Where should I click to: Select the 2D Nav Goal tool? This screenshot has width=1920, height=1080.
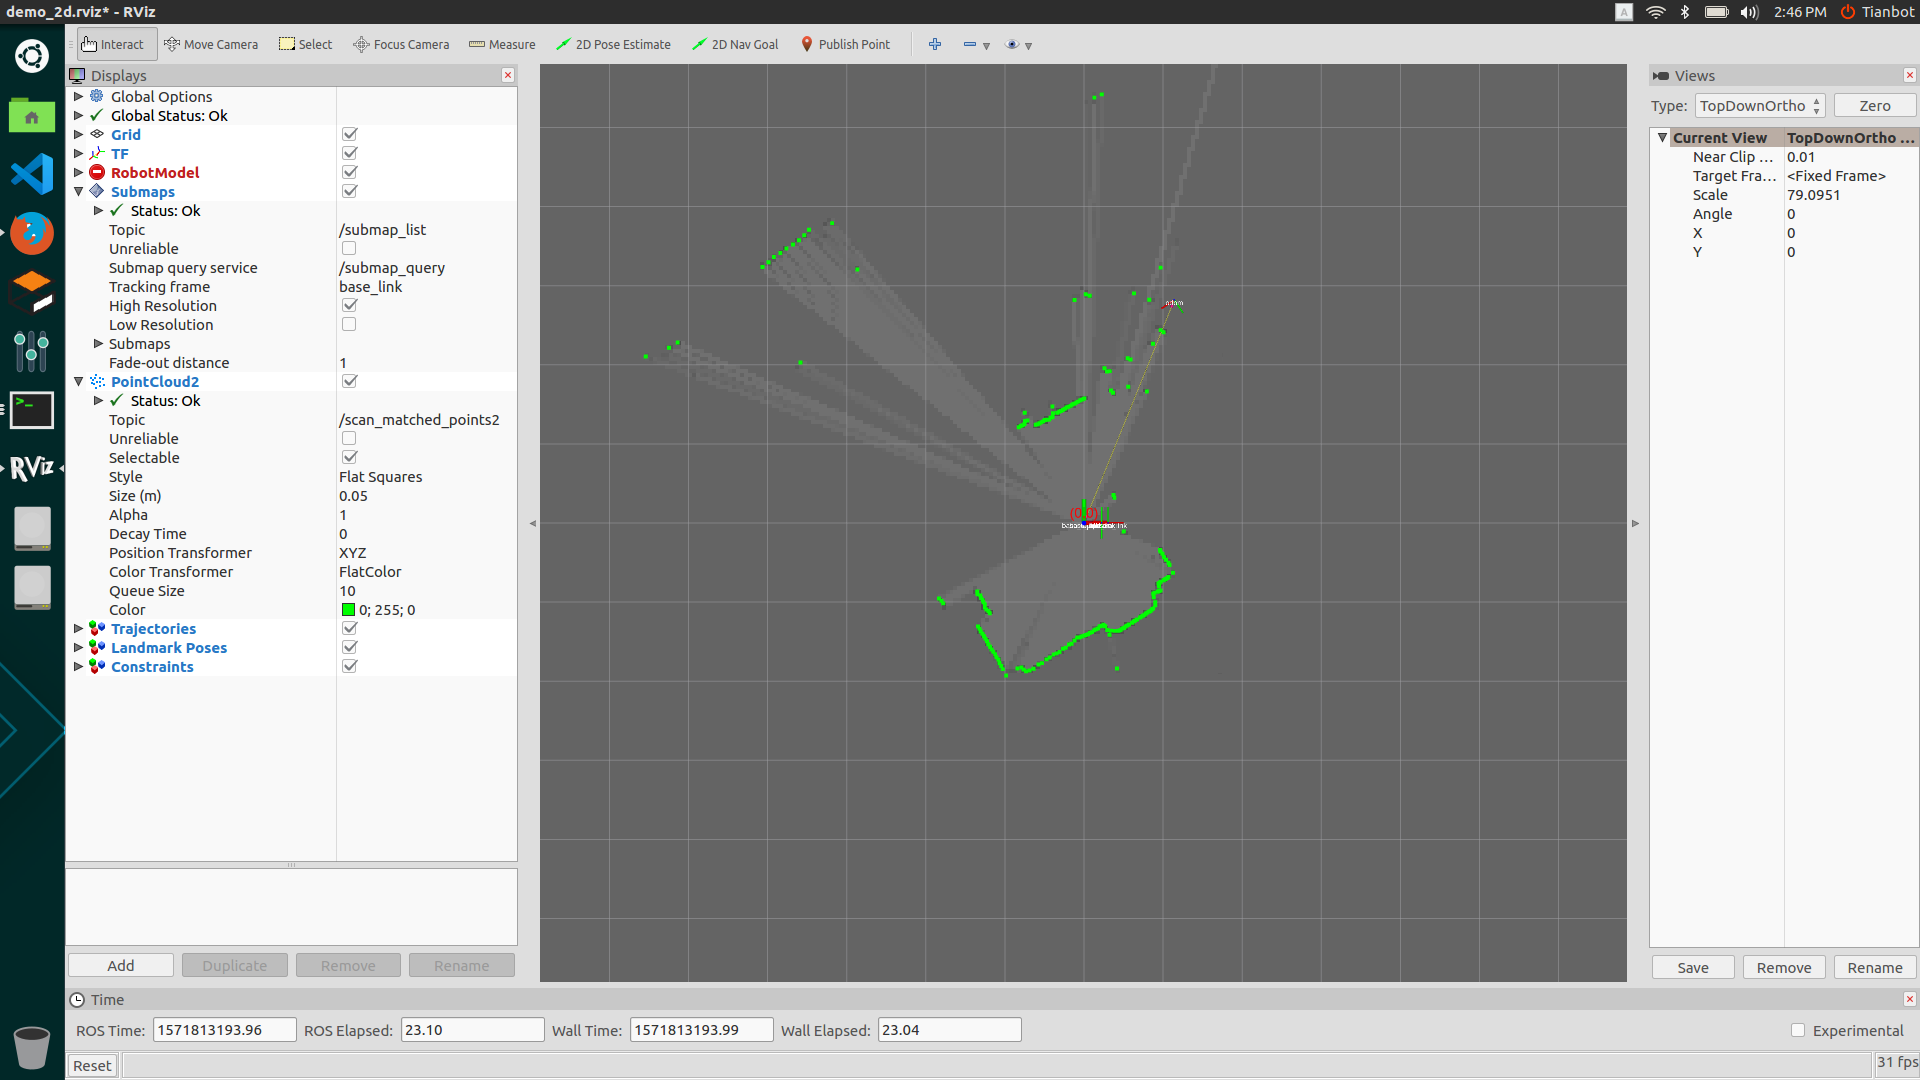tap(735, 44)
